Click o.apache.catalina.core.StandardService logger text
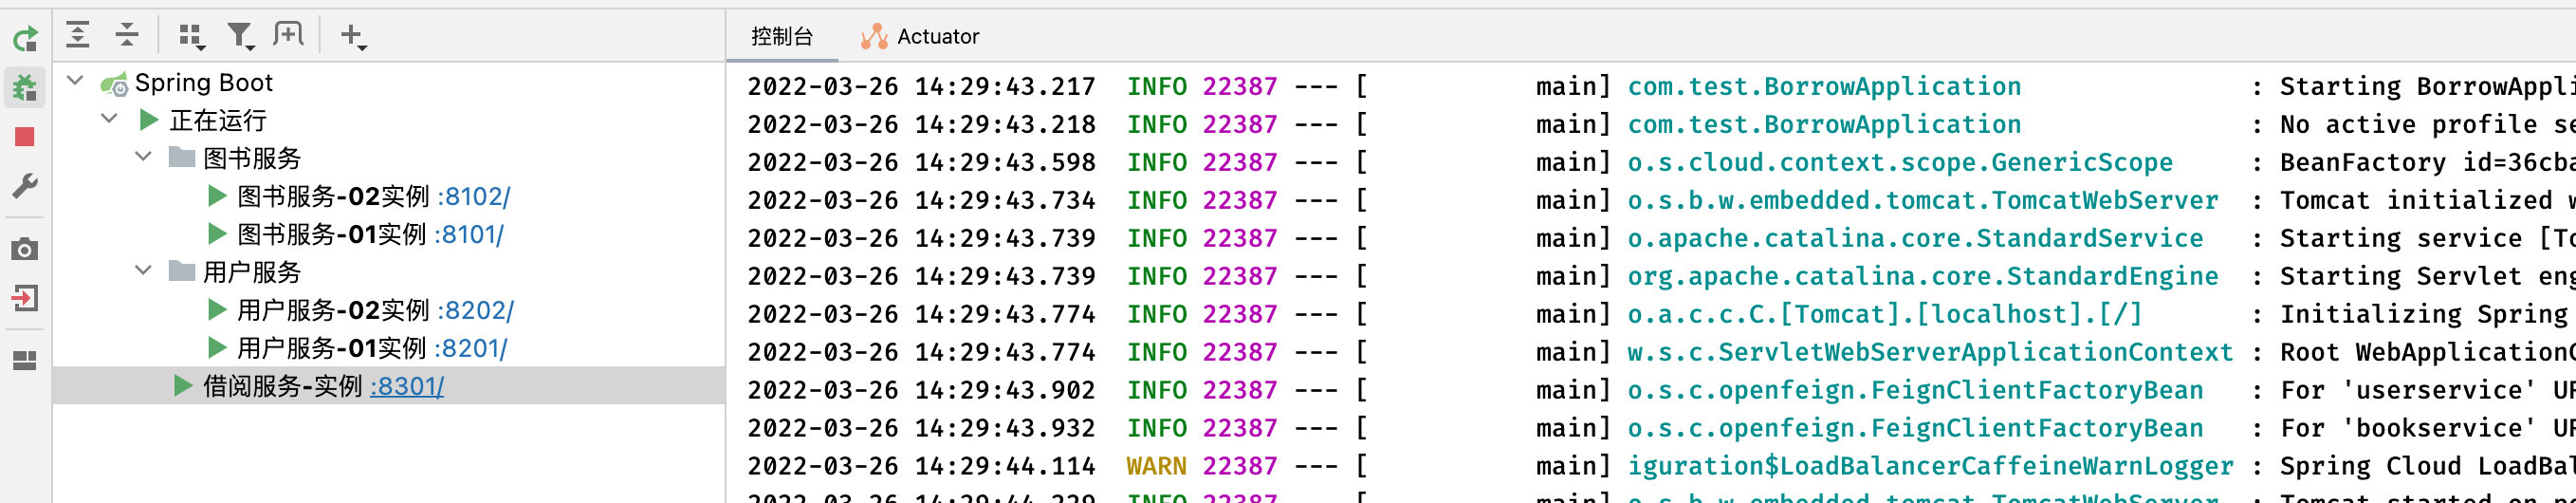 (x=1915, y=238)
